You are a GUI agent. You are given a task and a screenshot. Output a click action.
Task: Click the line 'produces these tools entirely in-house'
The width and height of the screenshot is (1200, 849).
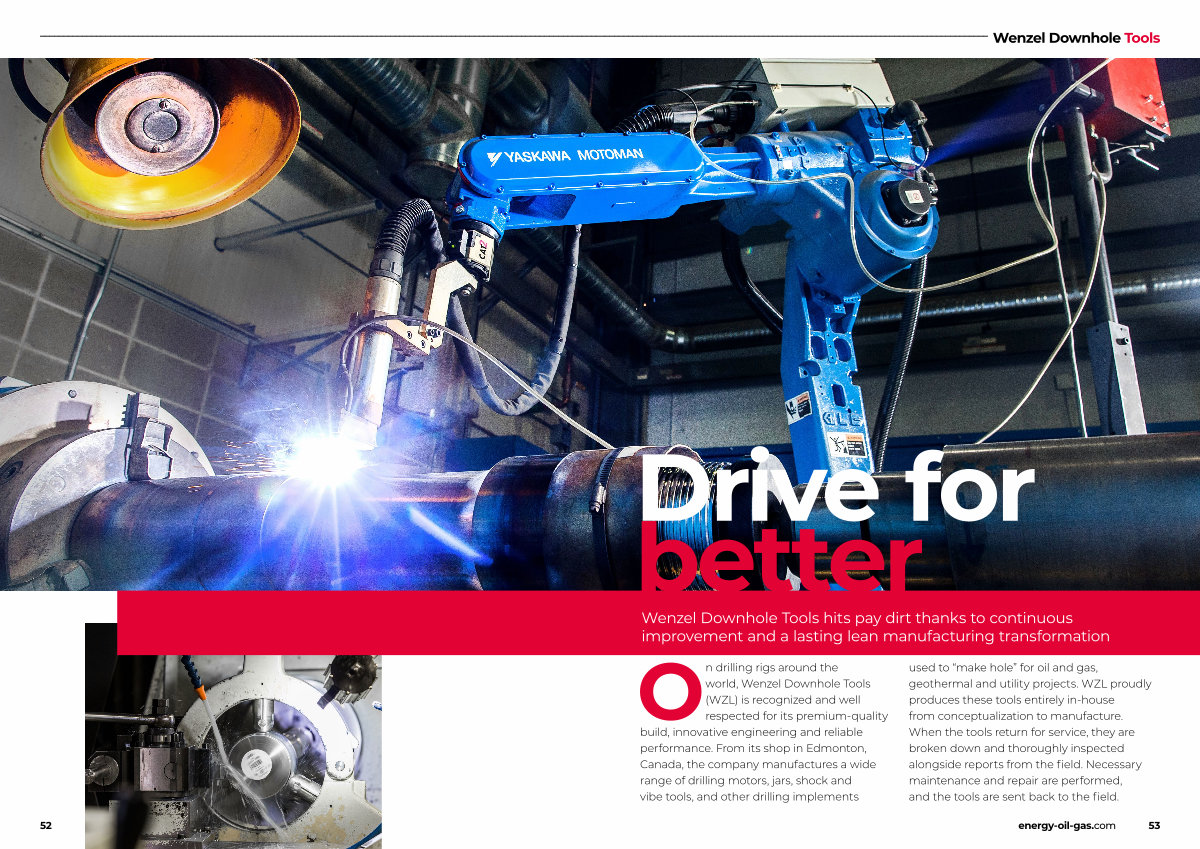tap(1011, 700)
